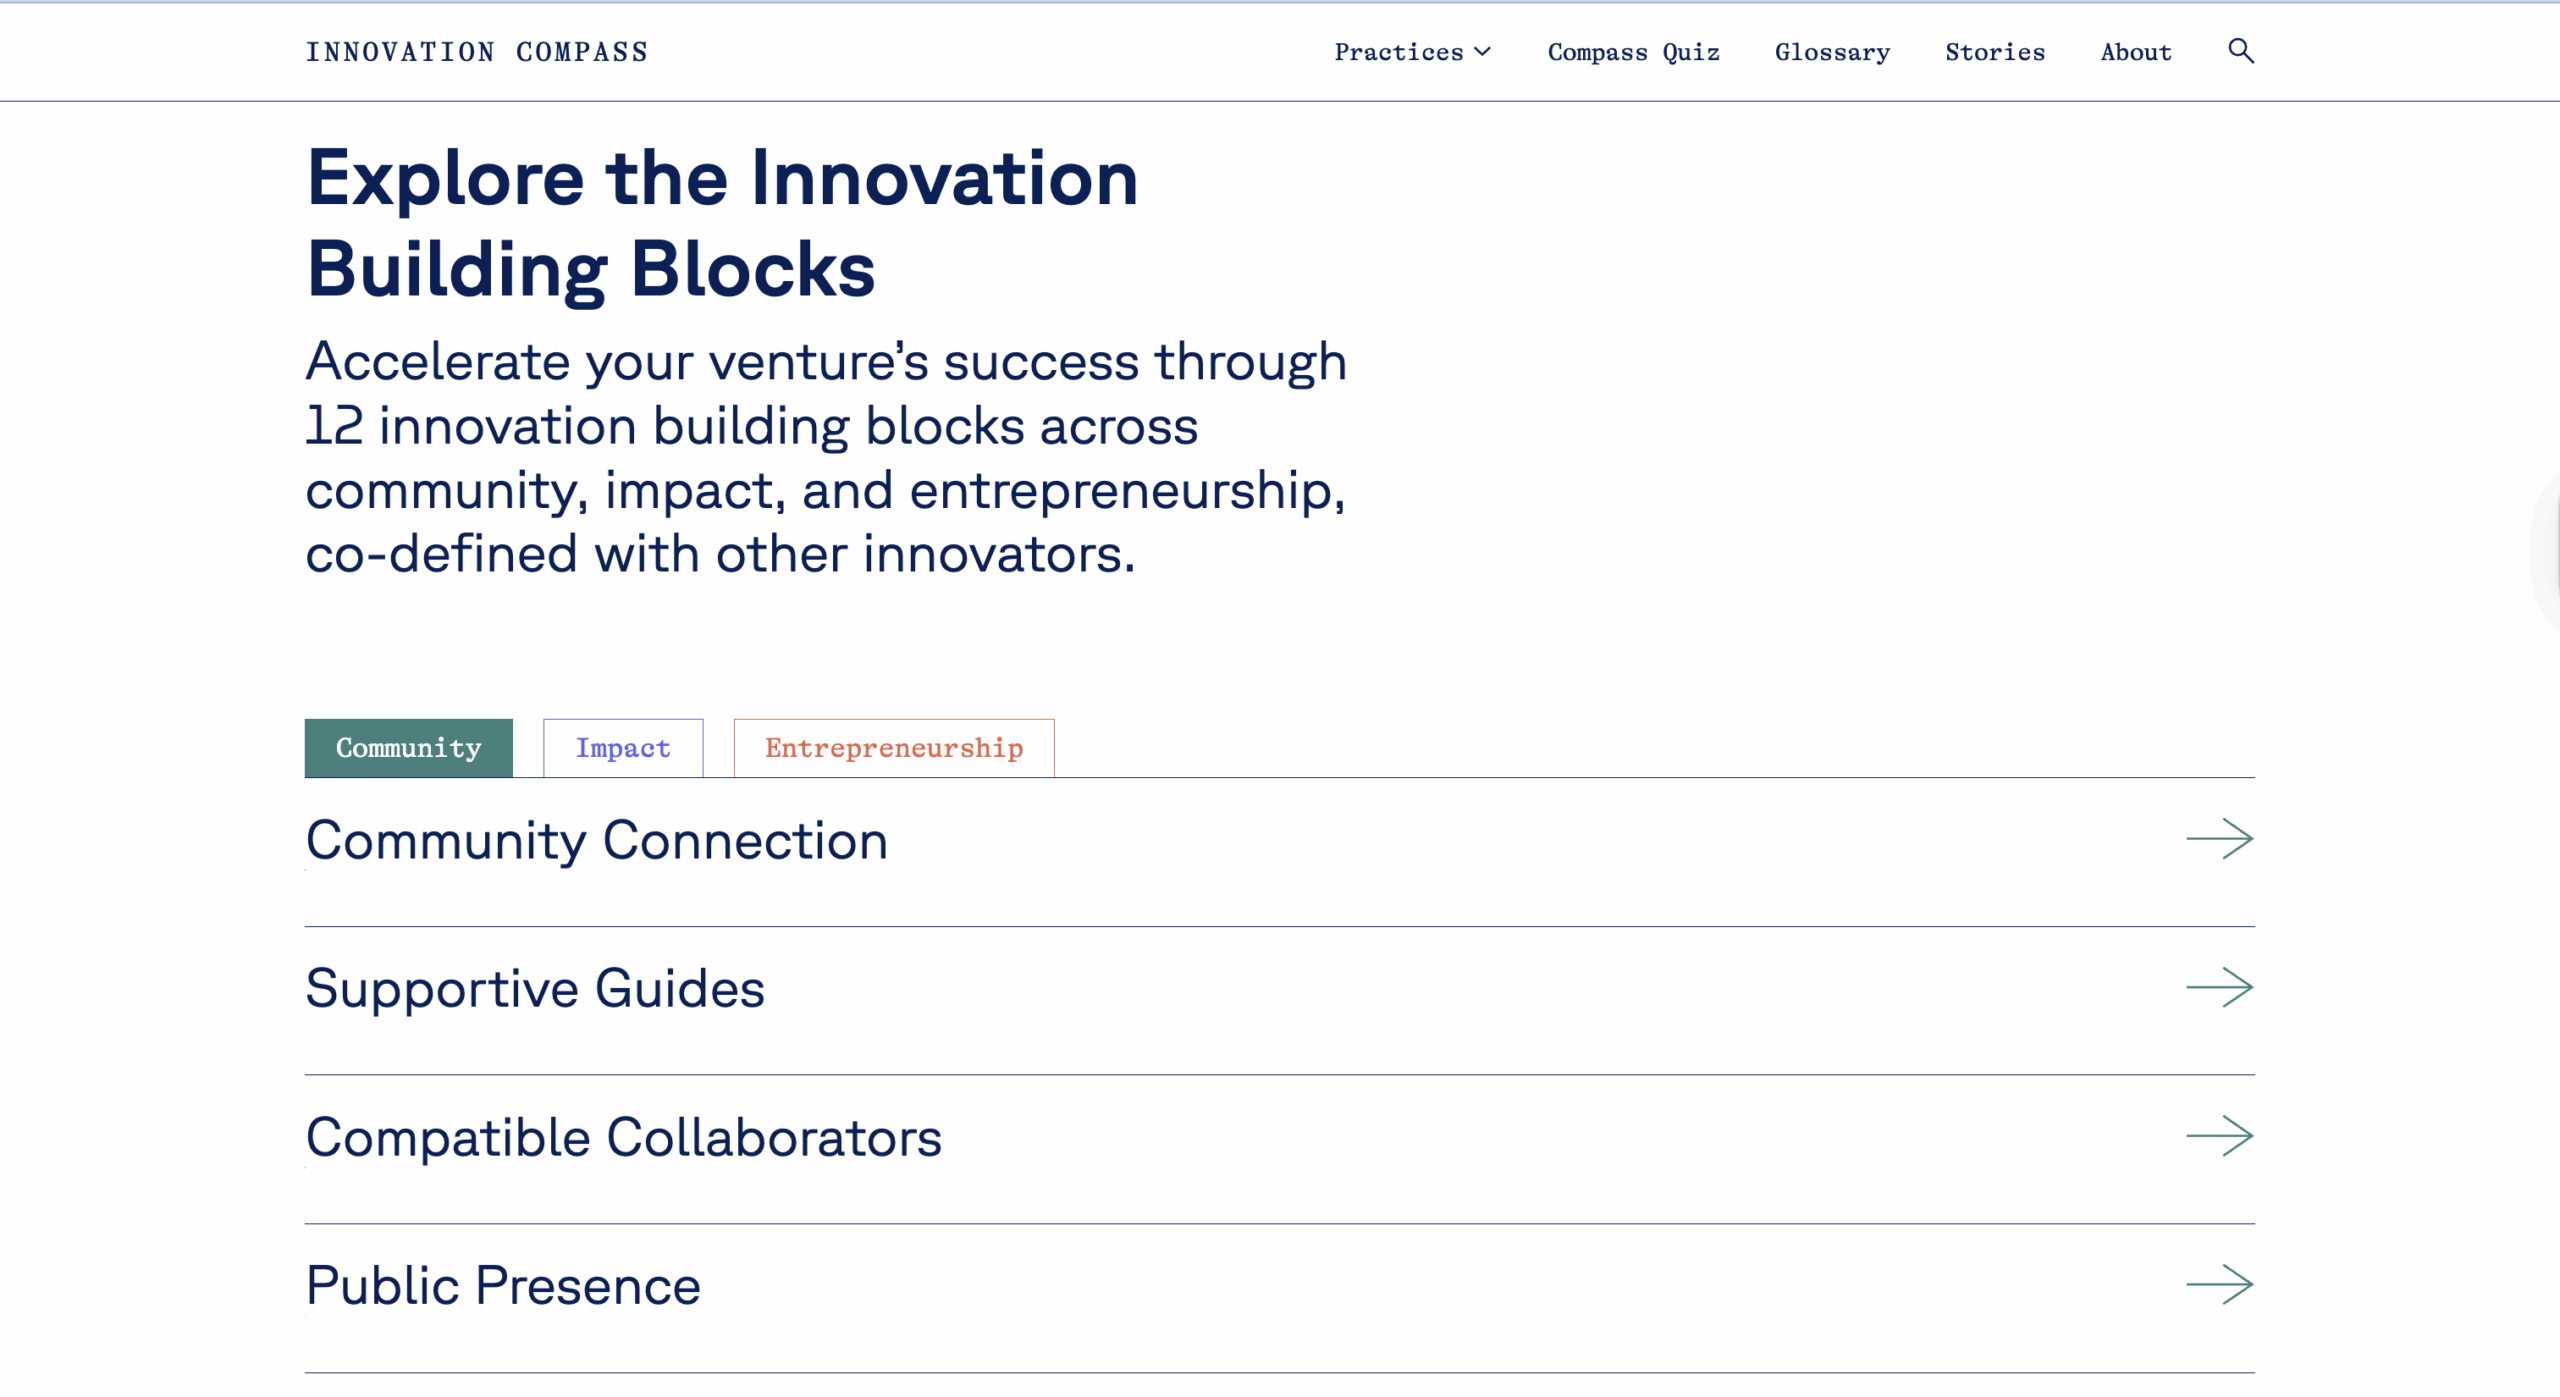Viewport: 2560px width, 1397px height.
Task: Go to the Glossary page
Action: point(1832,52)
